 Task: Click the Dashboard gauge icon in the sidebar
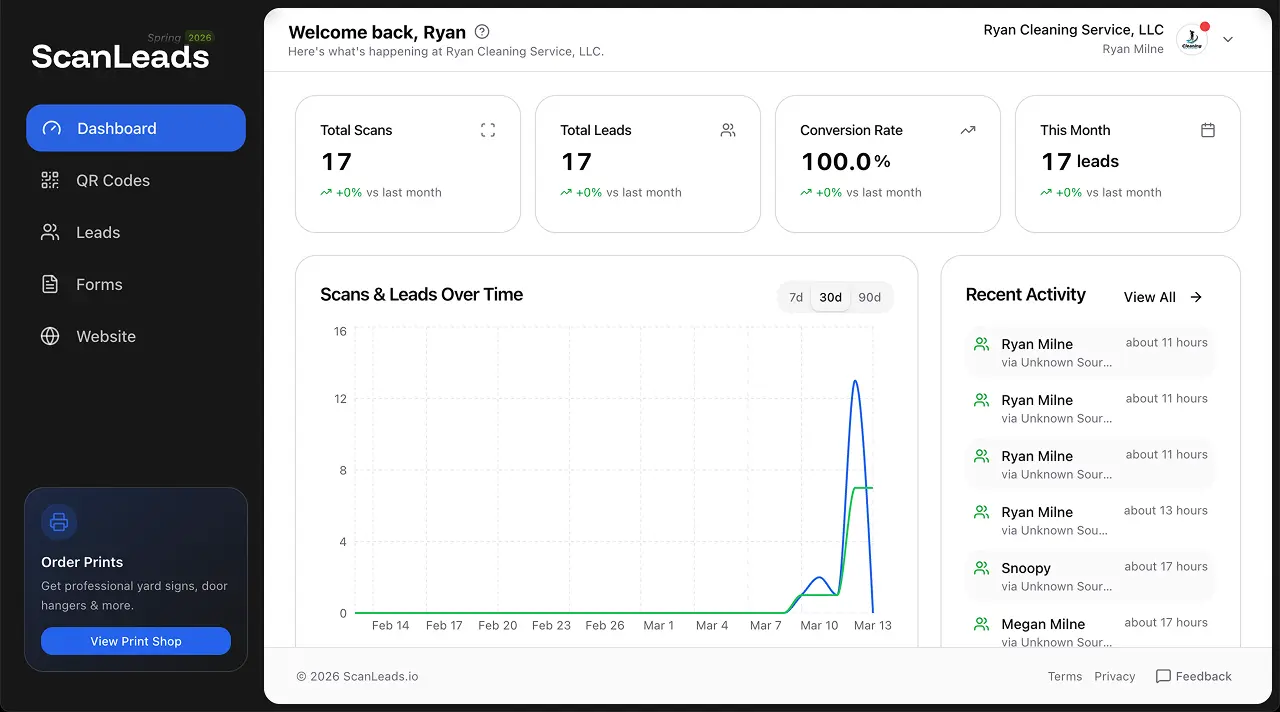coord(51,128)
